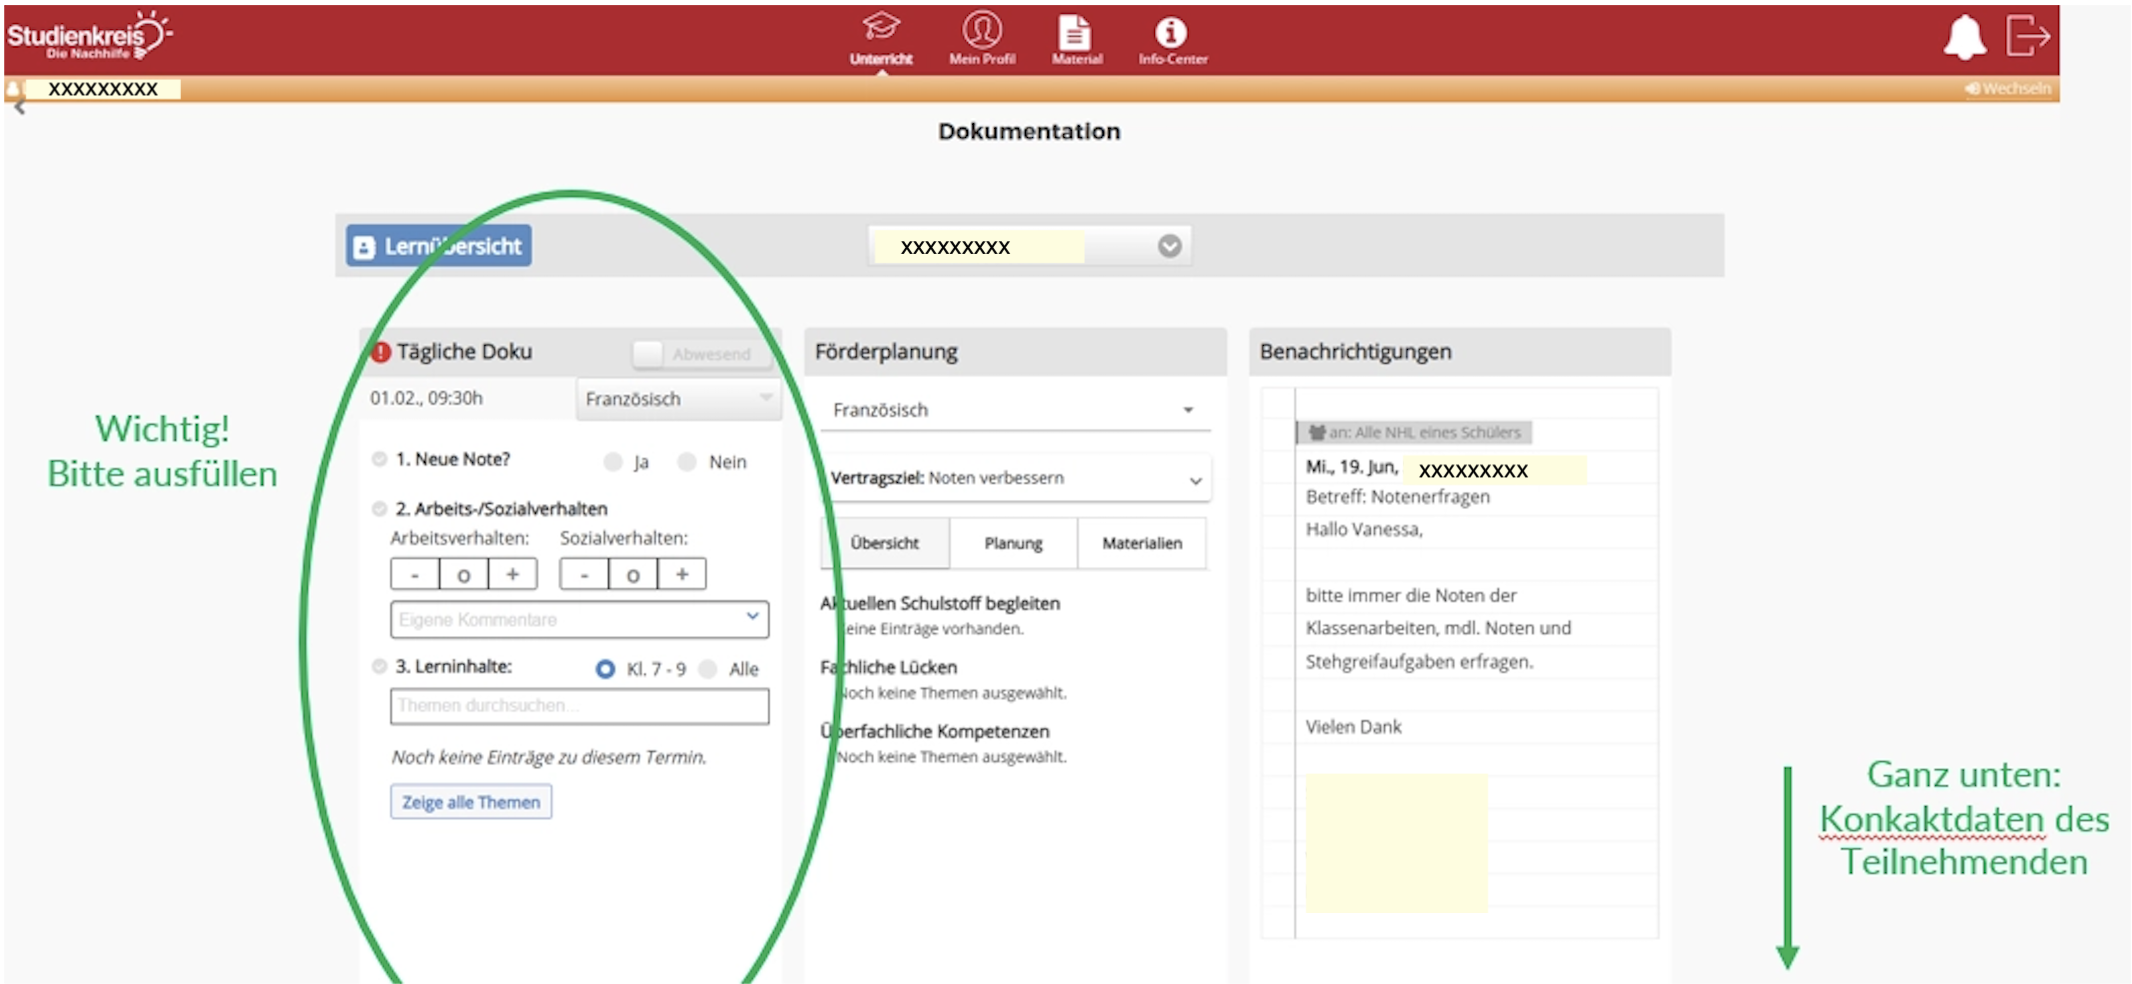Viewport: 2132px width, 984px height.
Task: Click the Zeige alle Themen button
Action: (471, 802)
